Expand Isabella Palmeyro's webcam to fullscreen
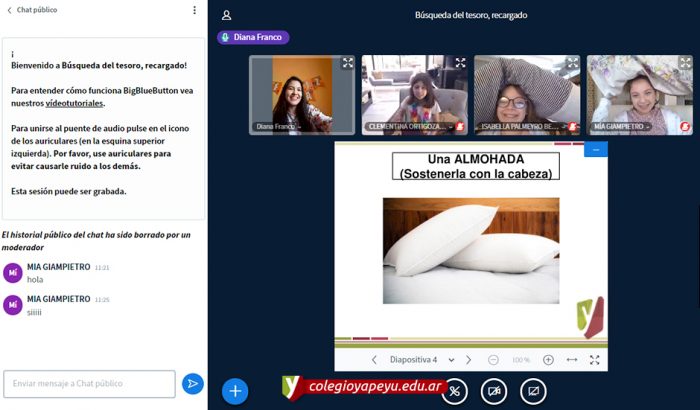The width and height of the screenshot is (700, 410). pos(572,63)
